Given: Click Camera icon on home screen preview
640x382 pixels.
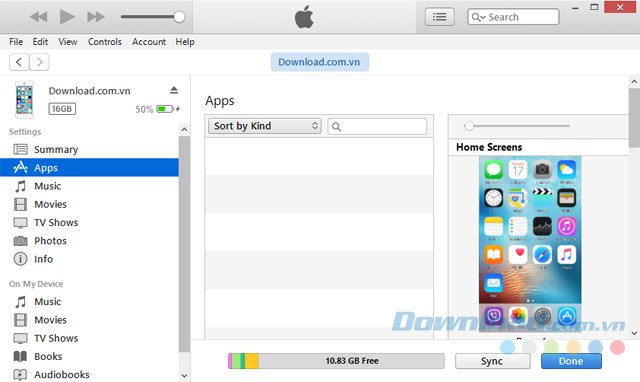Looking at the screenshot, I should (x=542, y=169).
